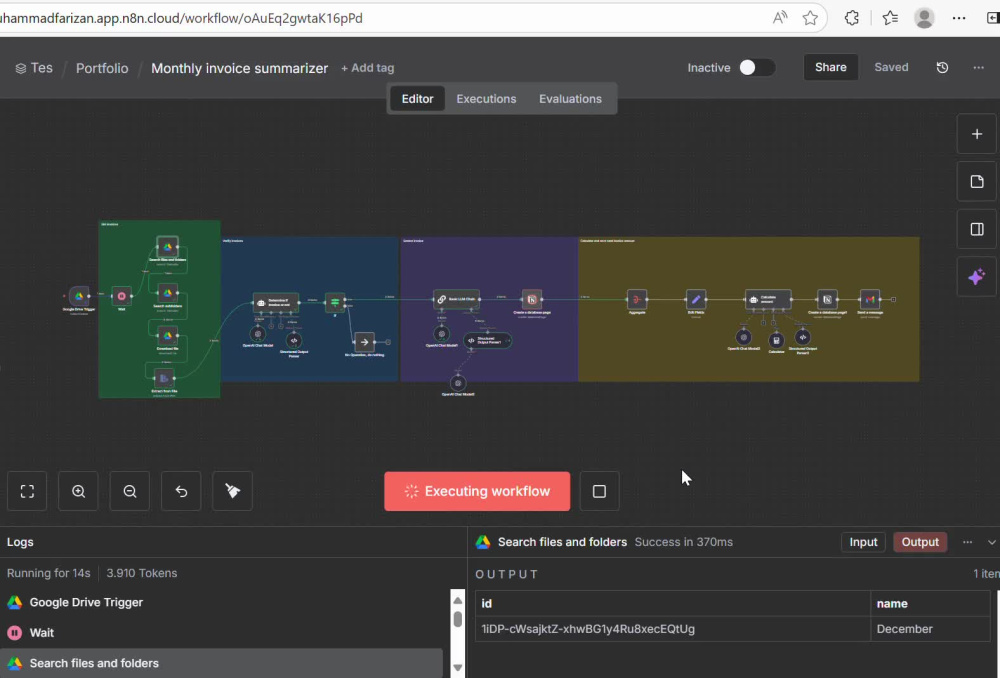This screenshot has height=678, width=1000.
Task: Open the Download file Drive node
Action: tap(167, 335)
